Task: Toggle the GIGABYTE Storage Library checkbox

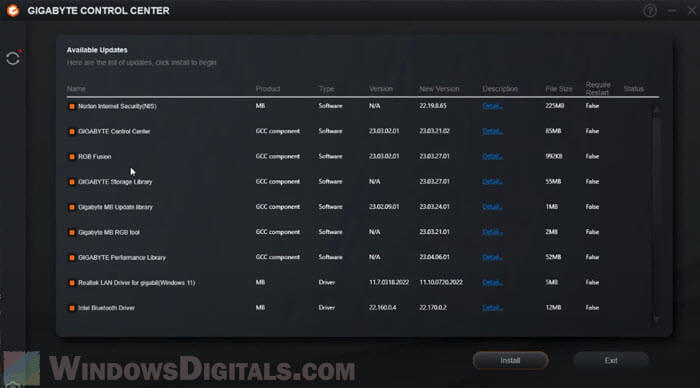Action: 71,182
